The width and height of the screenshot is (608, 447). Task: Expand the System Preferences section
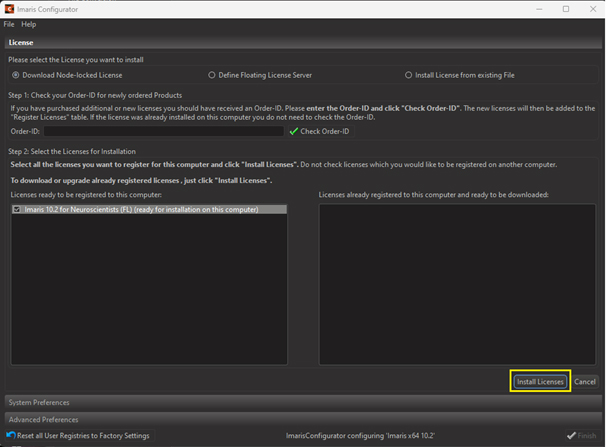[38, 402]
